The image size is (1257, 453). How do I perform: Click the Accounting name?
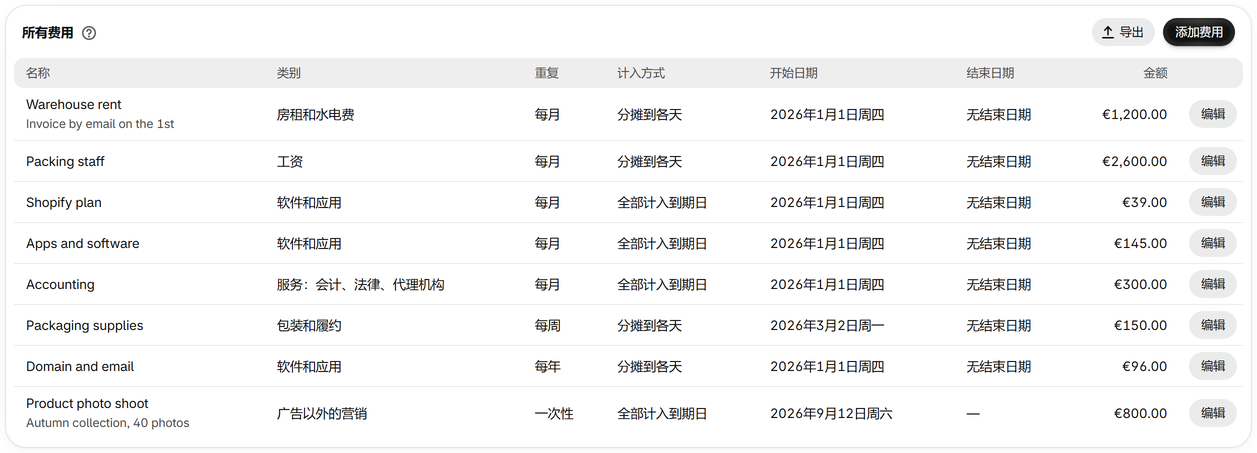pos(60,284)
